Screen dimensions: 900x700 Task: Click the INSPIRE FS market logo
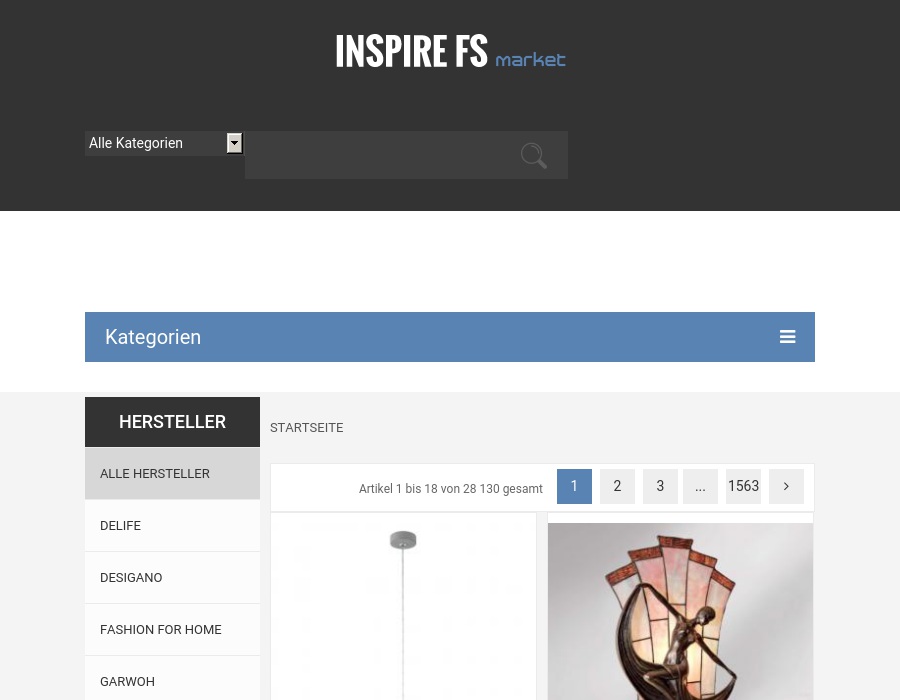click(451, 51)
